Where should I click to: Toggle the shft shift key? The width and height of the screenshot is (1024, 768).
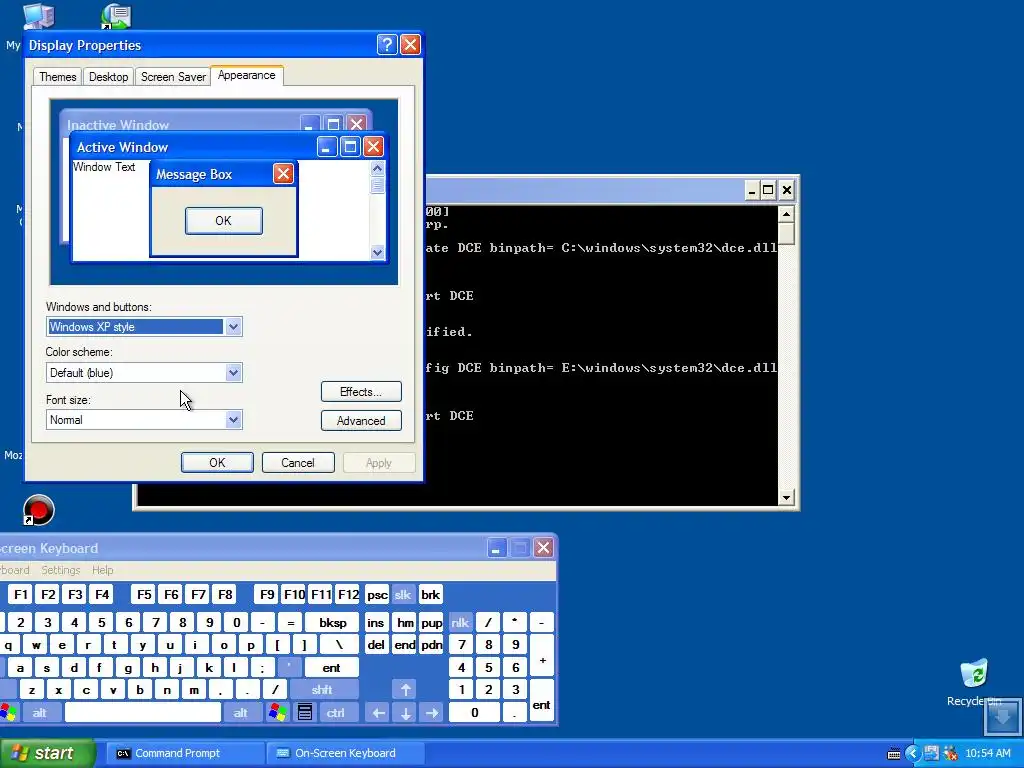(x=323, y=690)
